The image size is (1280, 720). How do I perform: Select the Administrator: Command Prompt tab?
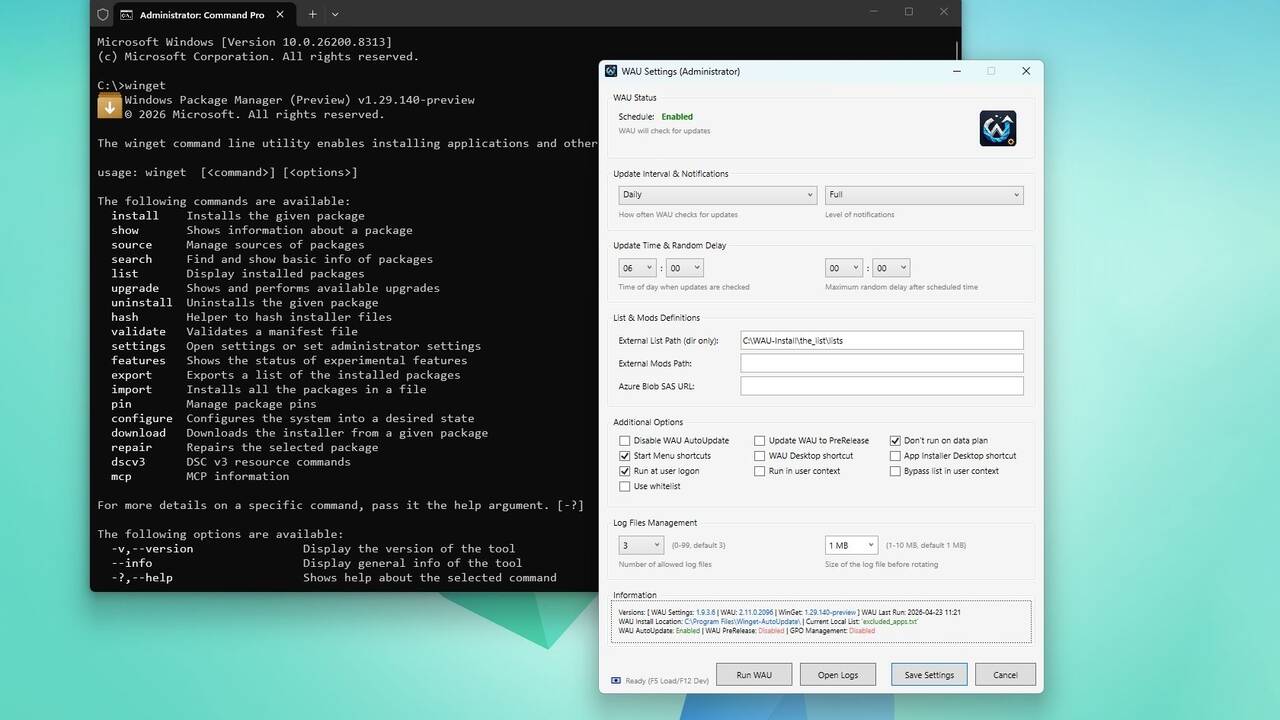coord(200,15)
